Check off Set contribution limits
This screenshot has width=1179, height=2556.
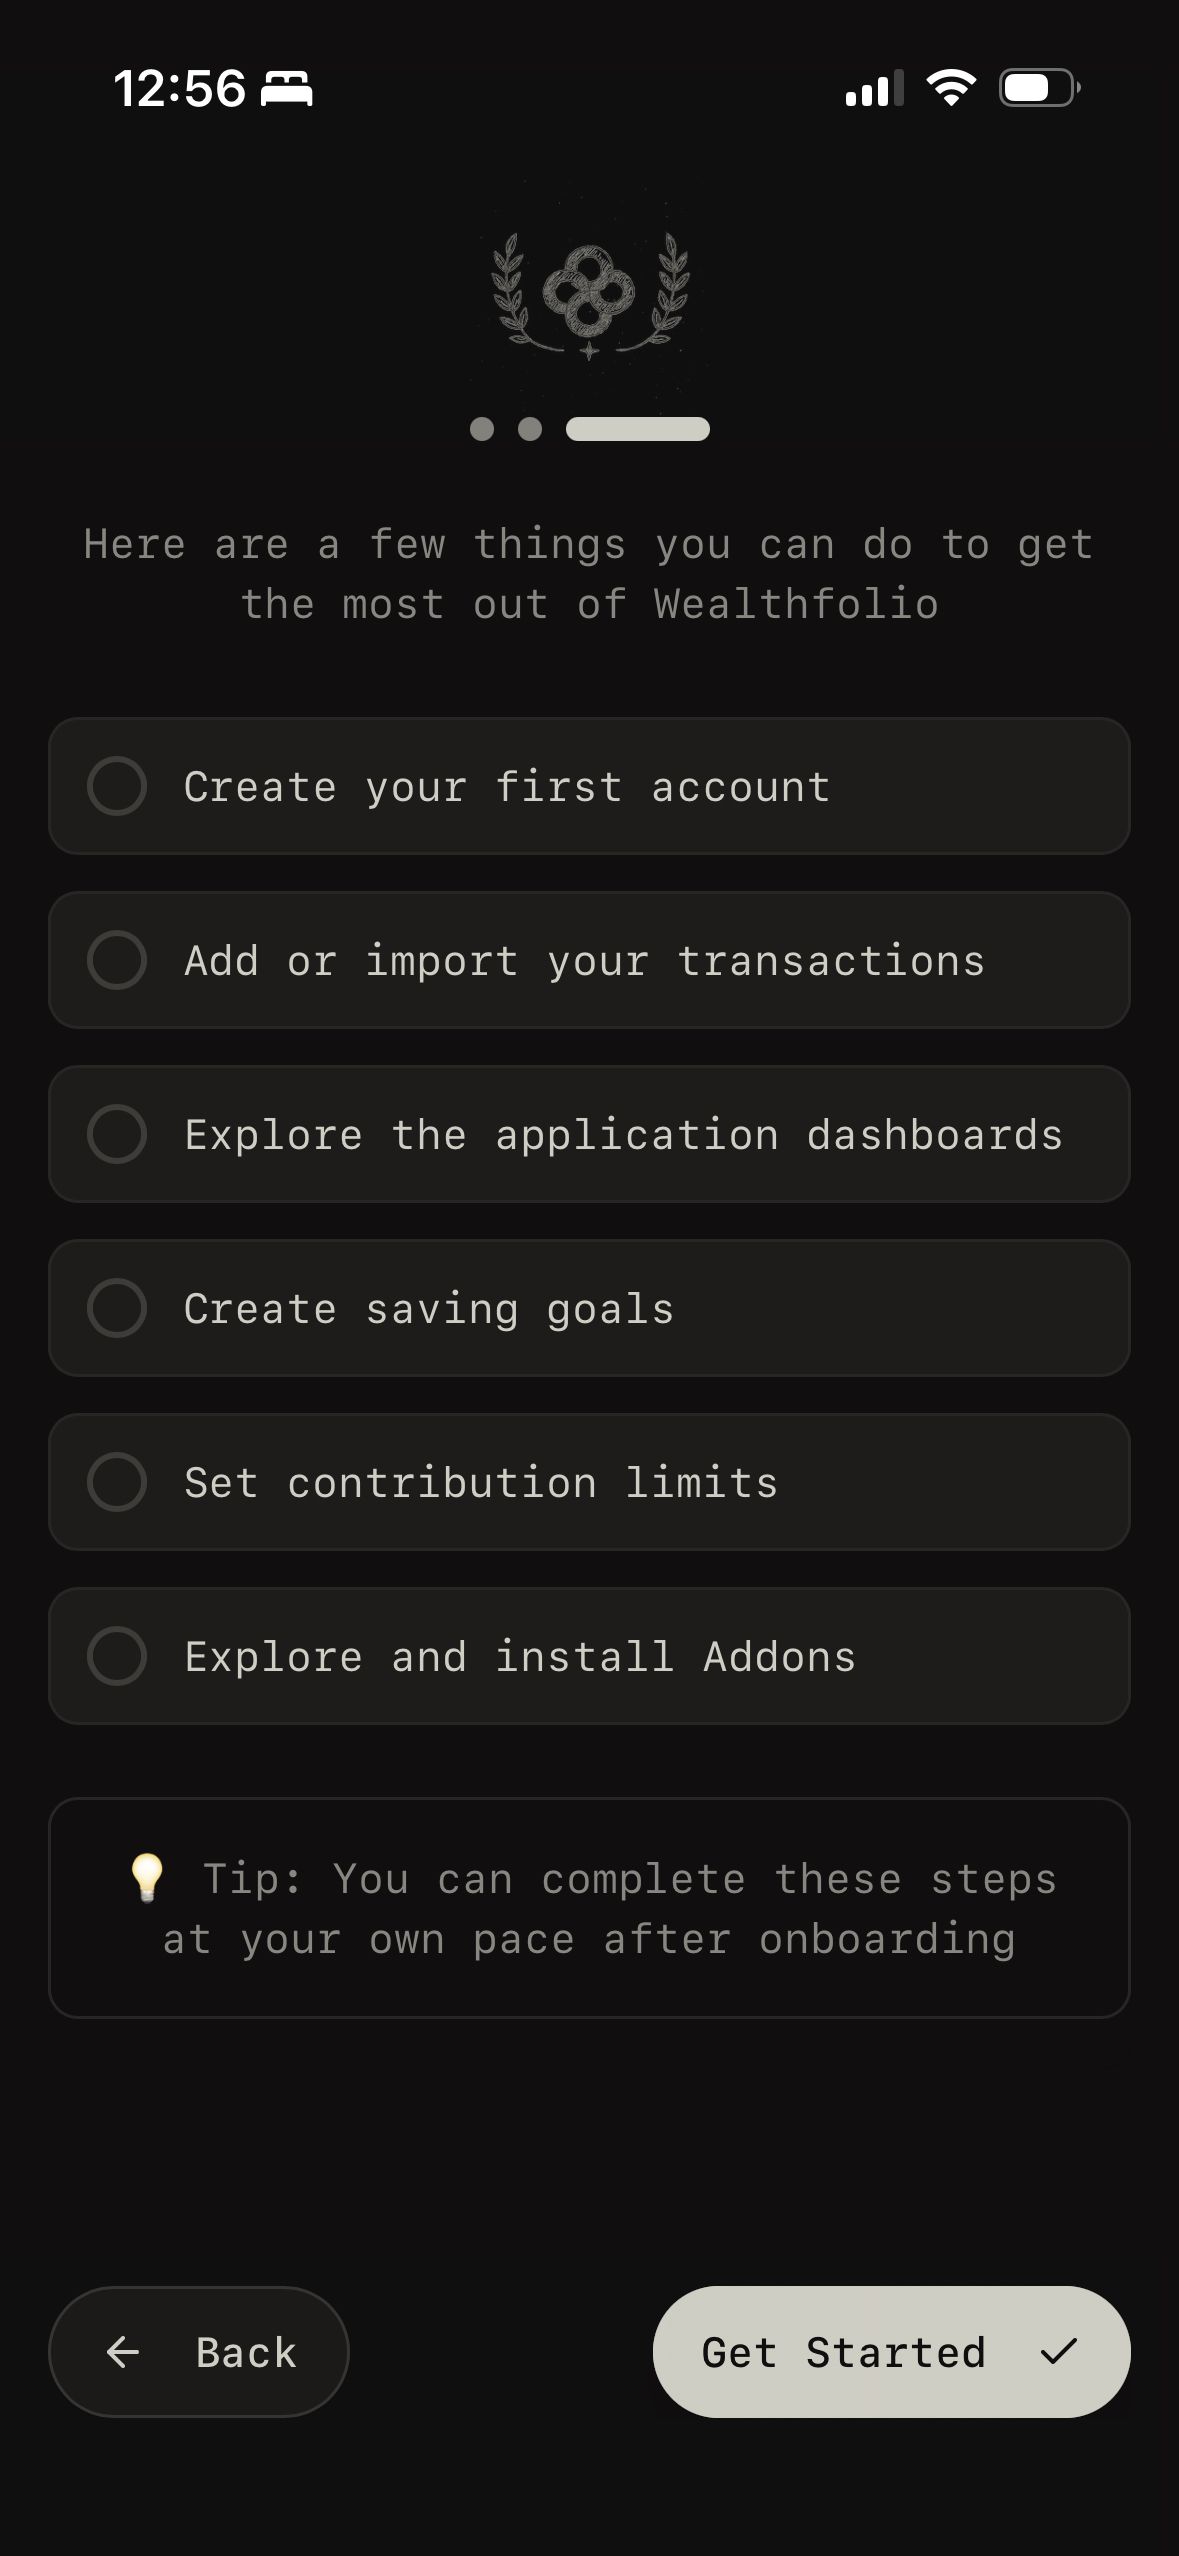(x=117, y=1482)
